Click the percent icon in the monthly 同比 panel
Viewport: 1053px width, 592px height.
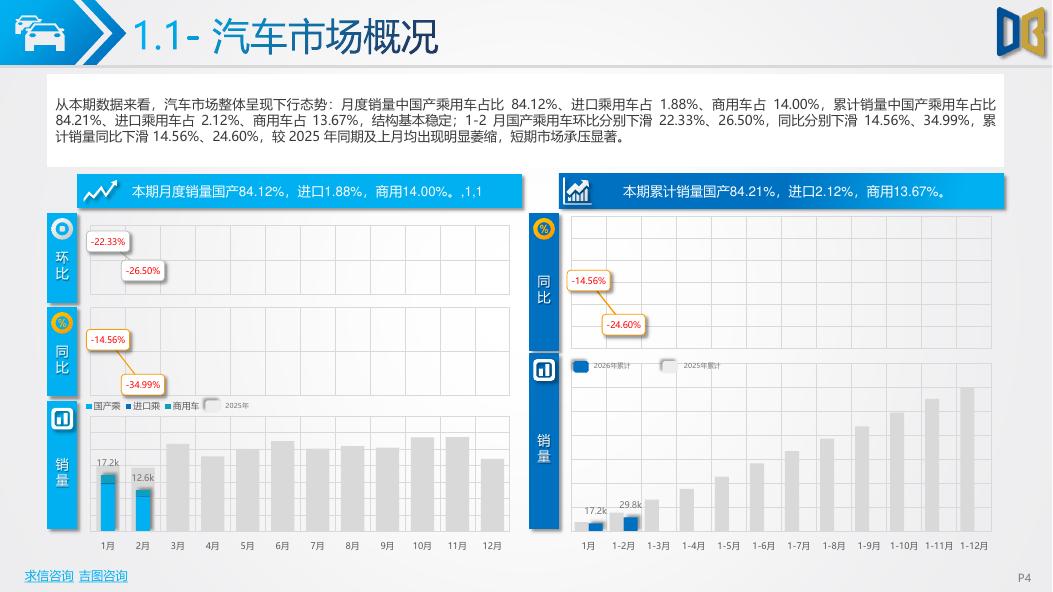coord(62,323)
